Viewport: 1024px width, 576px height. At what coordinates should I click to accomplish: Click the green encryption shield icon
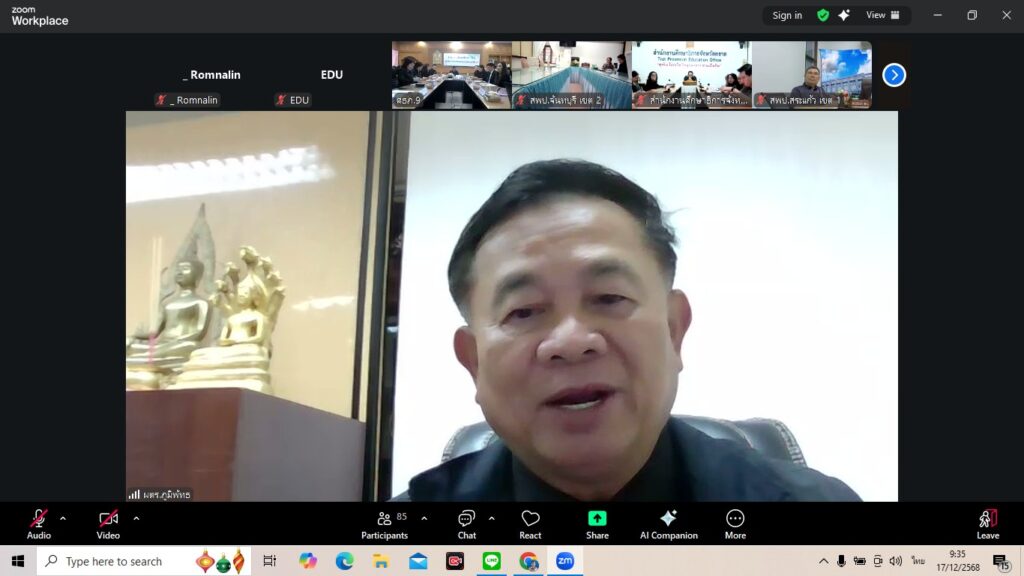click(x=823, y=15)
